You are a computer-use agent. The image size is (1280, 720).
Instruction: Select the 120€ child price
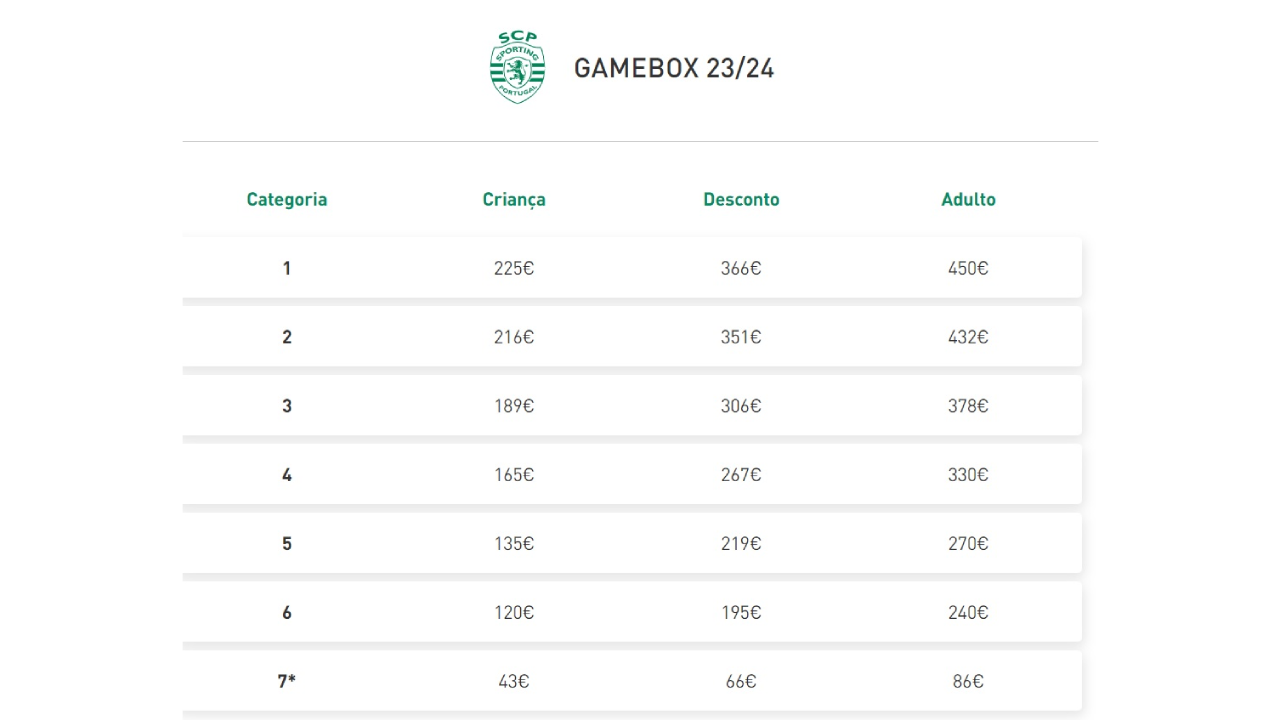(x=514, y=613)
